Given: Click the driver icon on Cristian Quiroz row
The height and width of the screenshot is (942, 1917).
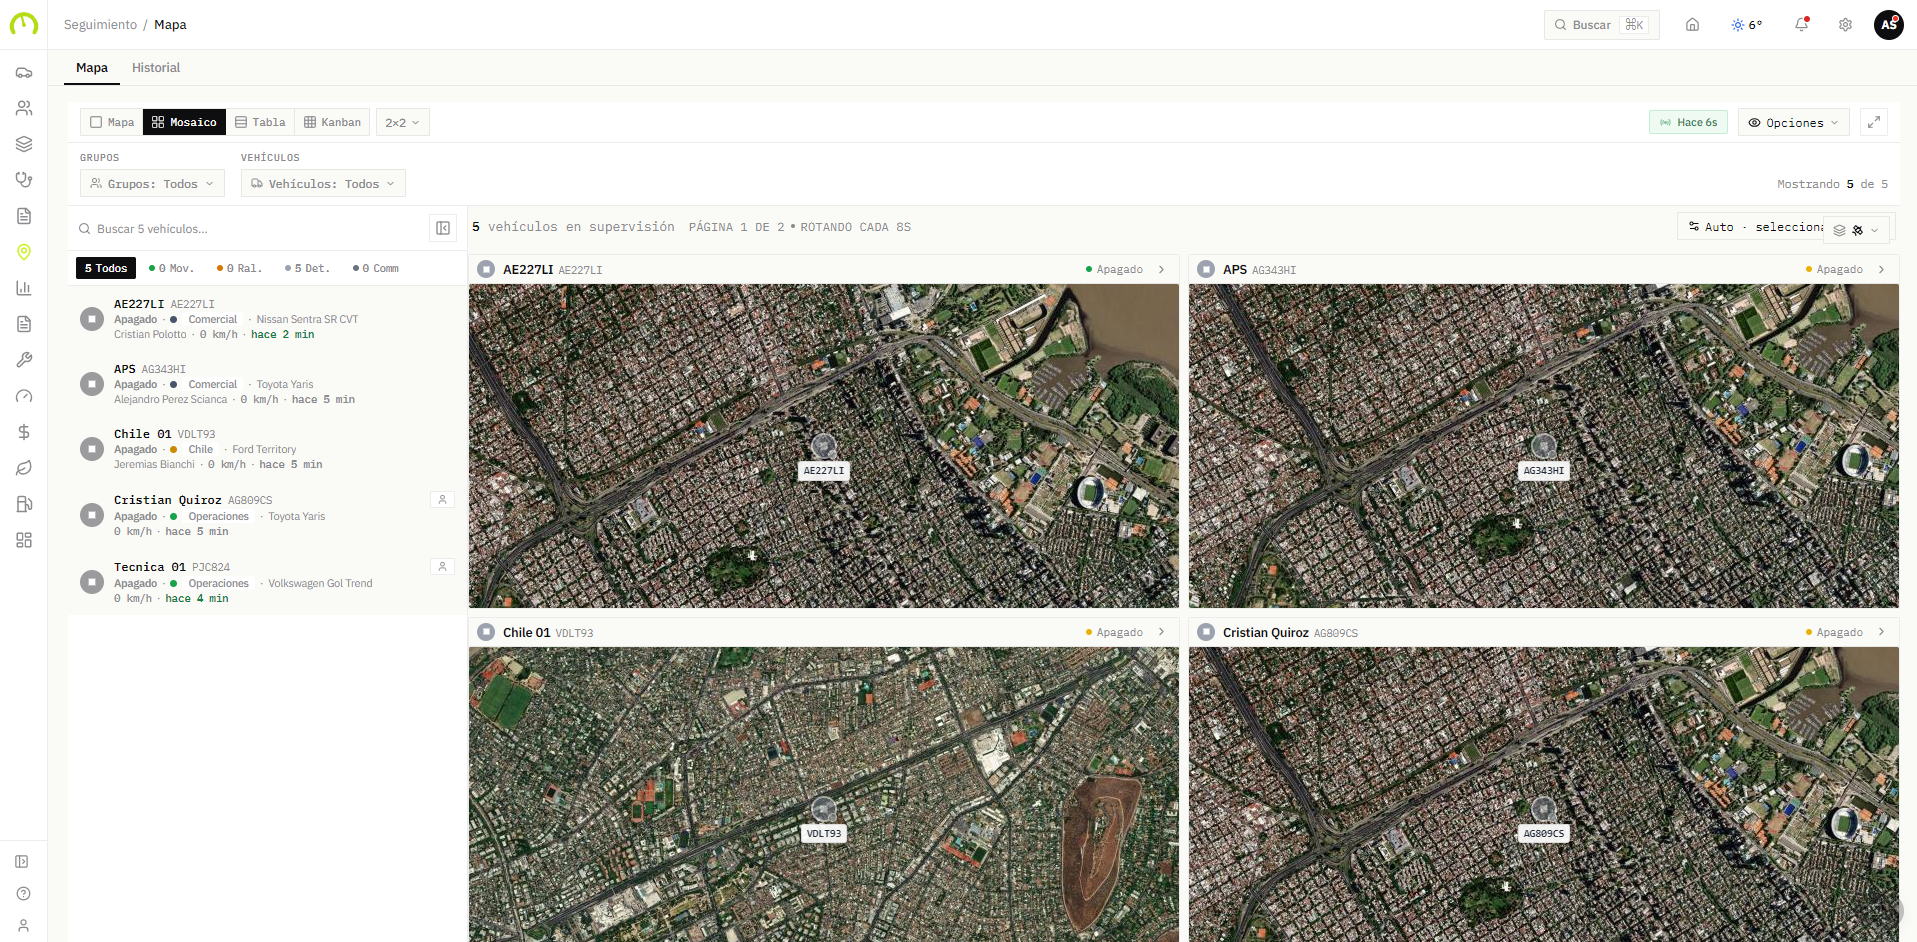Looking at the screenshot, I should [x=442, y=499].
